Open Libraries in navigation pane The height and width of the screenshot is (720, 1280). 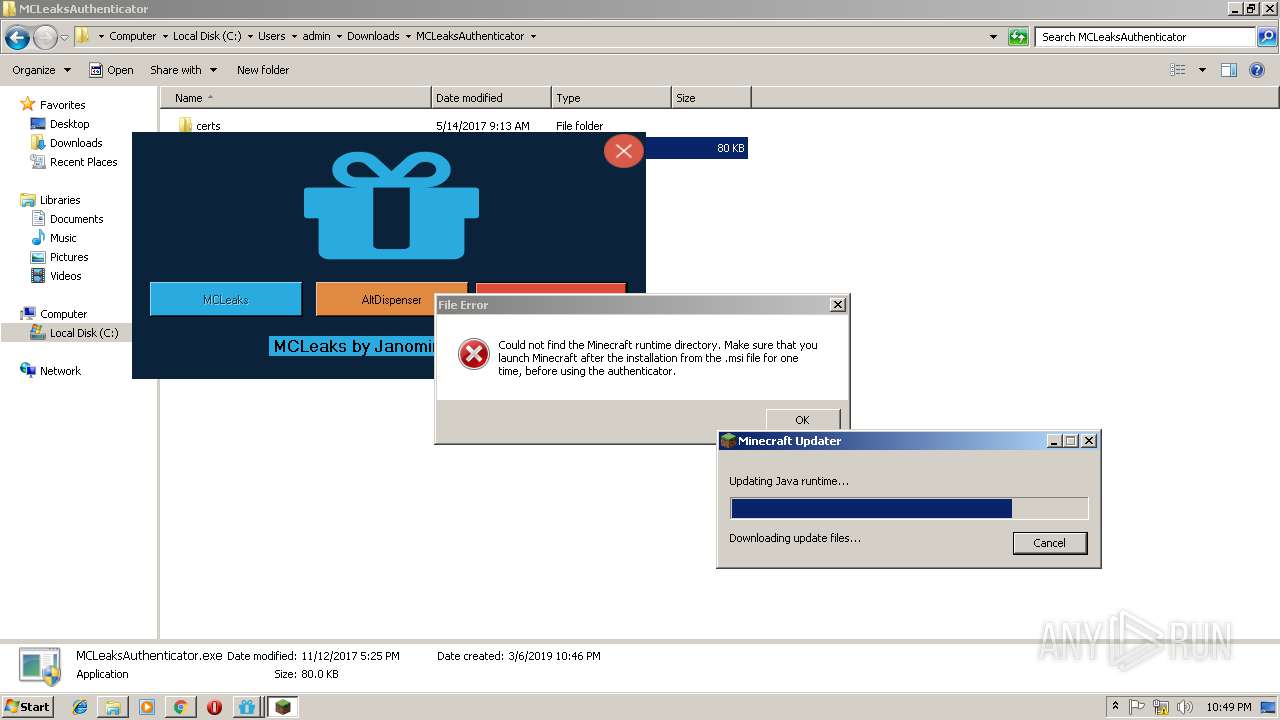(60, 200)
